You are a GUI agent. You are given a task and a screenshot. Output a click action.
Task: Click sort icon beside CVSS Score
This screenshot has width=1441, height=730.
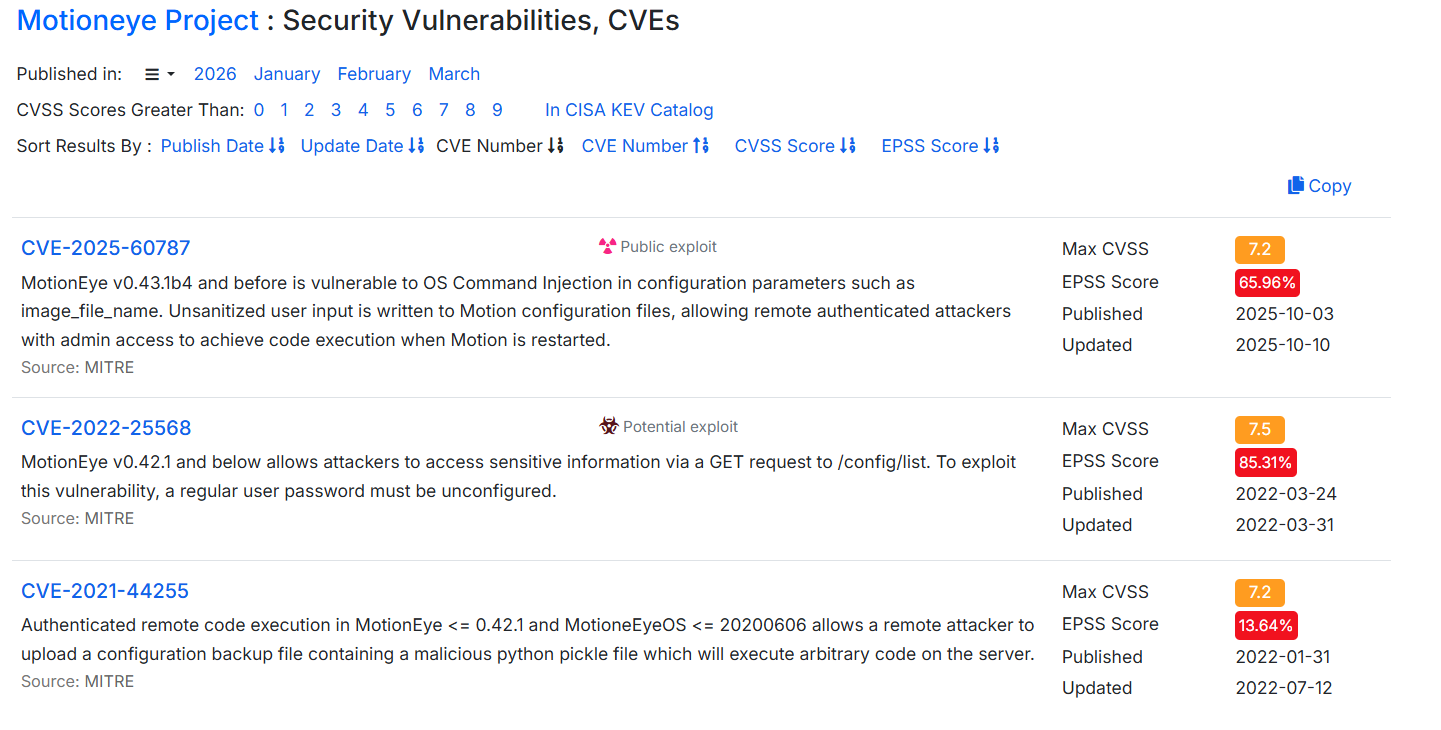848,146
